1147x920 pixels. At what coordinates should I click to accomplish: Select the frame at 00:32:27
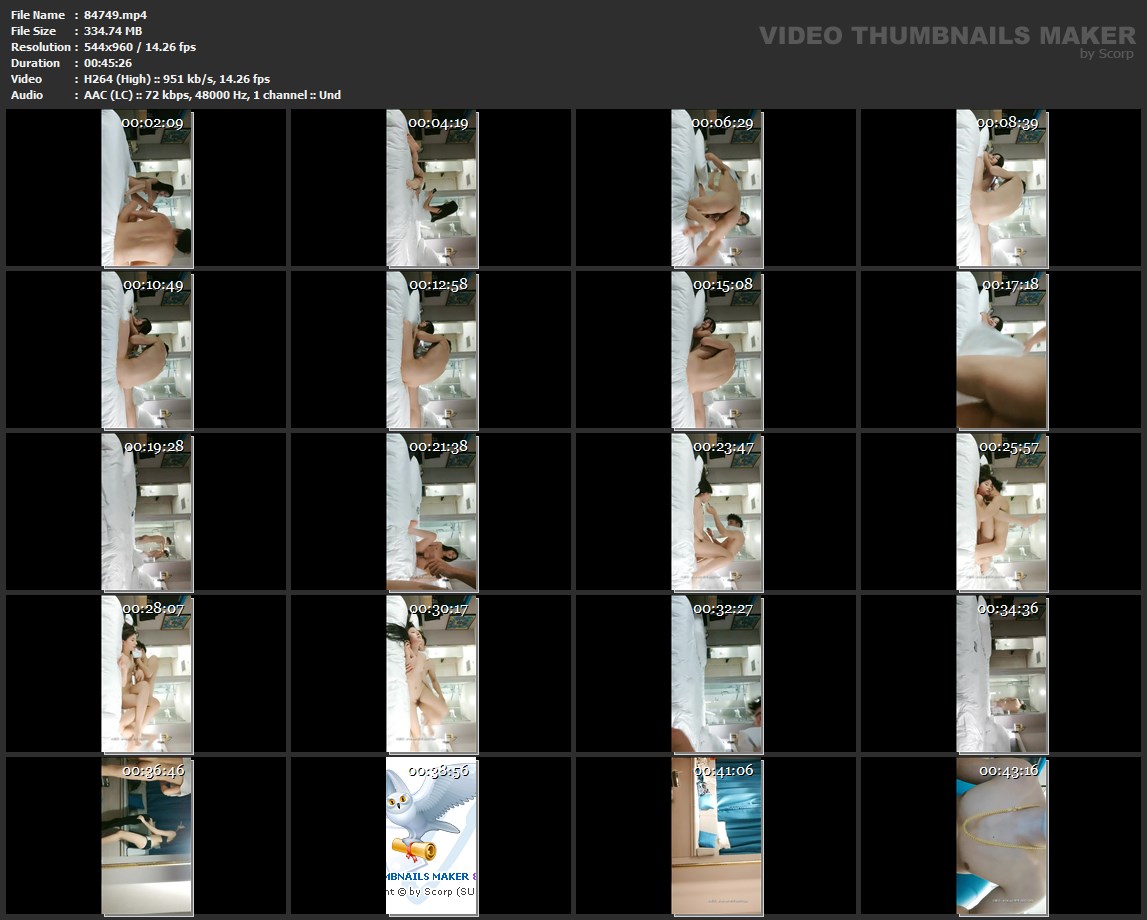(716, 674)
